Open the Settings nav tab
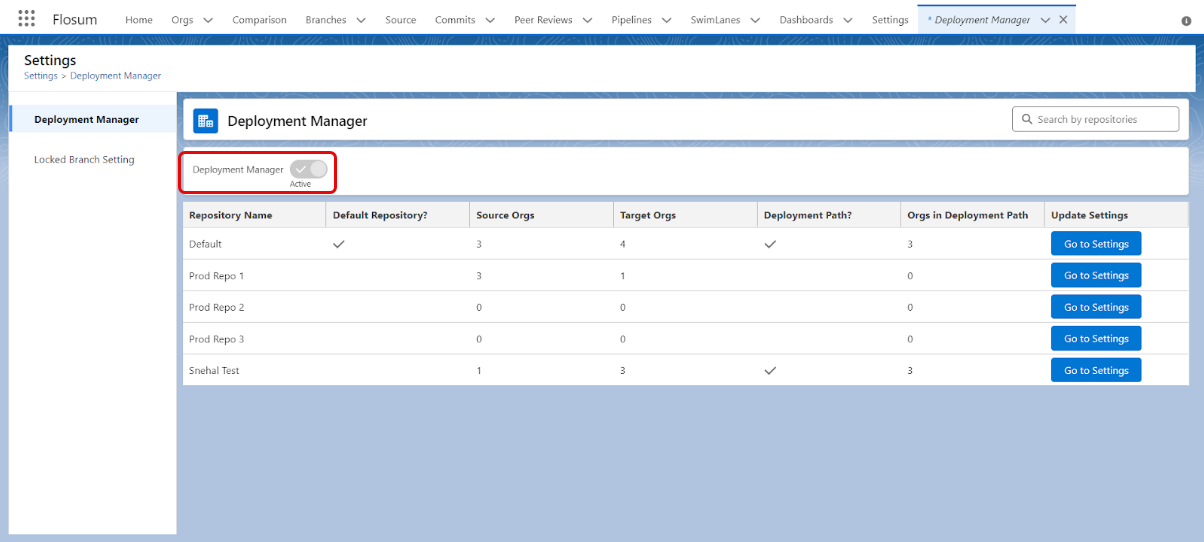 pos(890,20)
